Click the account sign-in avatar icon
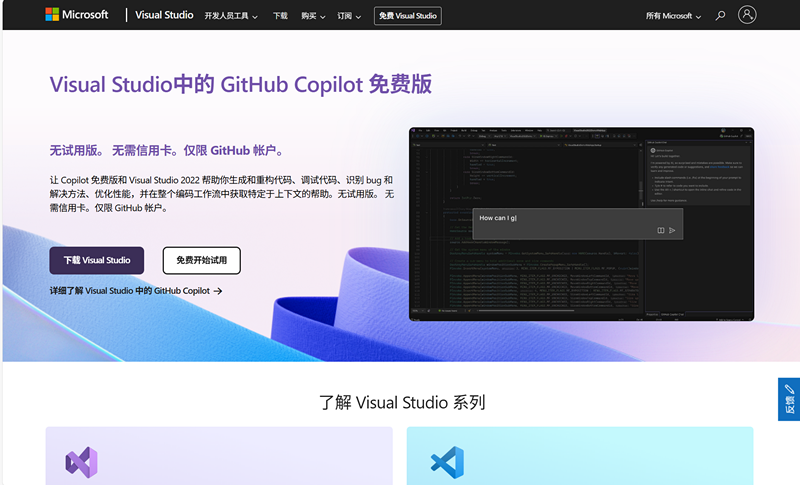This screenshot has width=800, height=485. (747, 15)
